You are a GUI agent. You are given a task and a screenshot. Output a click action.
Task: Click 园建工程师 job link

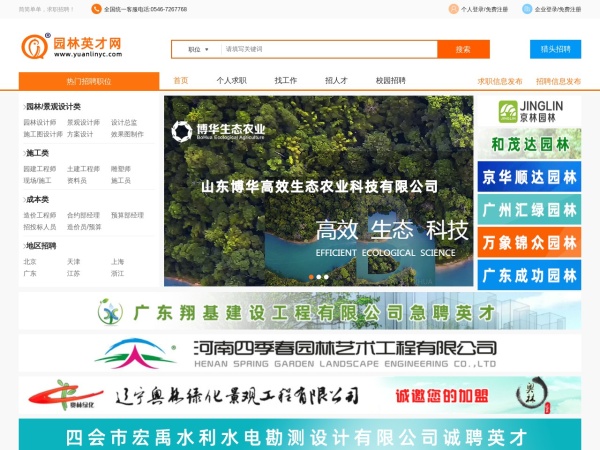tap(40, 169)
